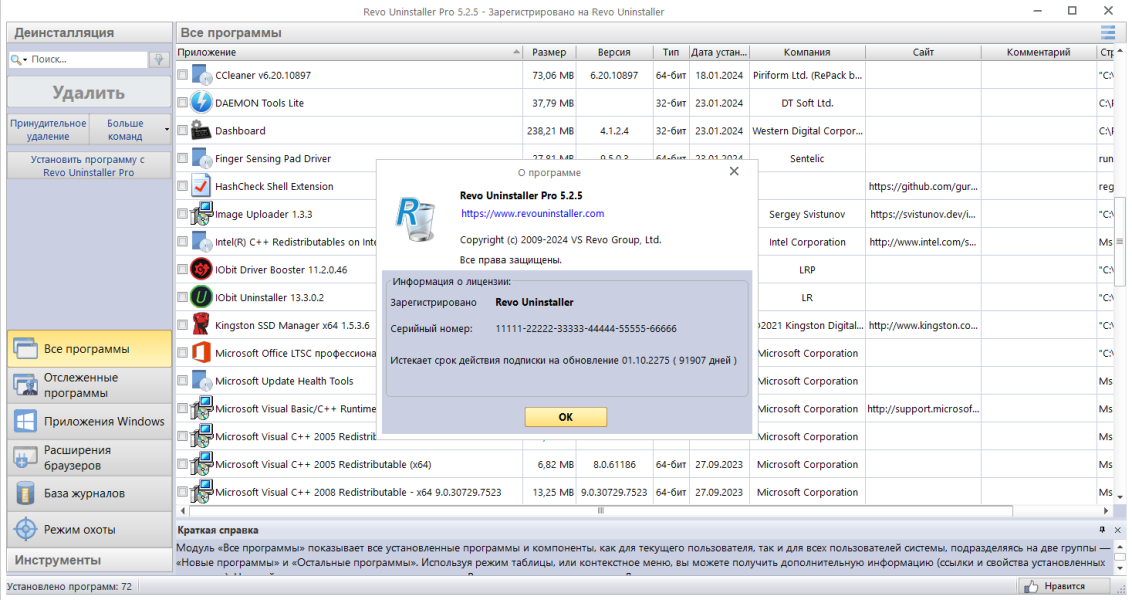
Task: Collapse the Деинсталляция section header
Action: coord(90,32)
